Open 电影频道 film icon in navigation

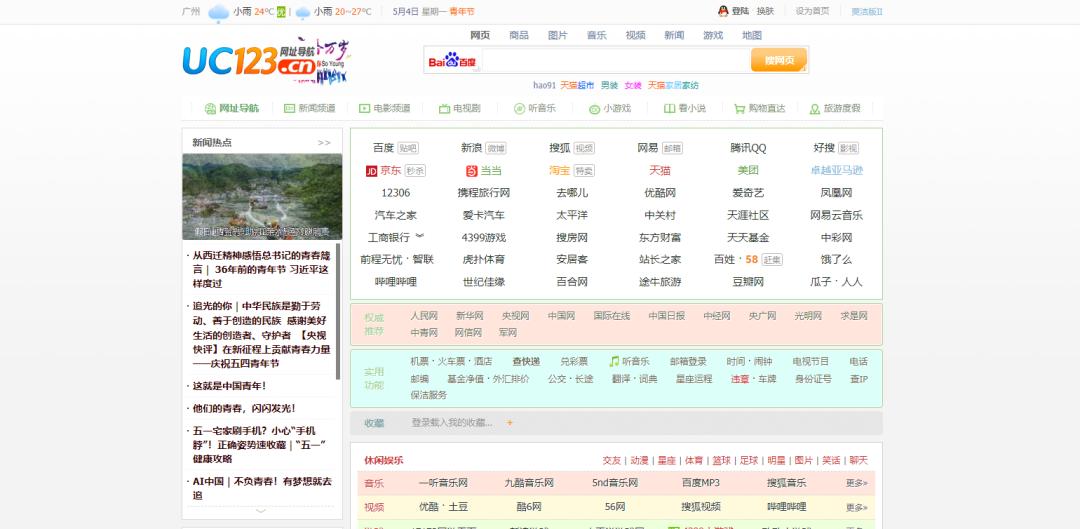tap(364, 109)
